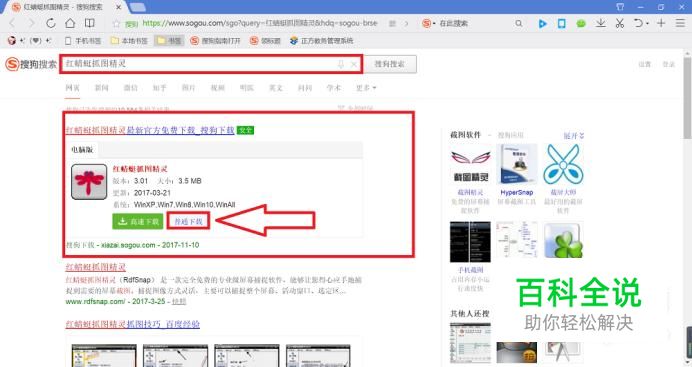Bookmark the page with the star icon

click(x=116, y=24)
